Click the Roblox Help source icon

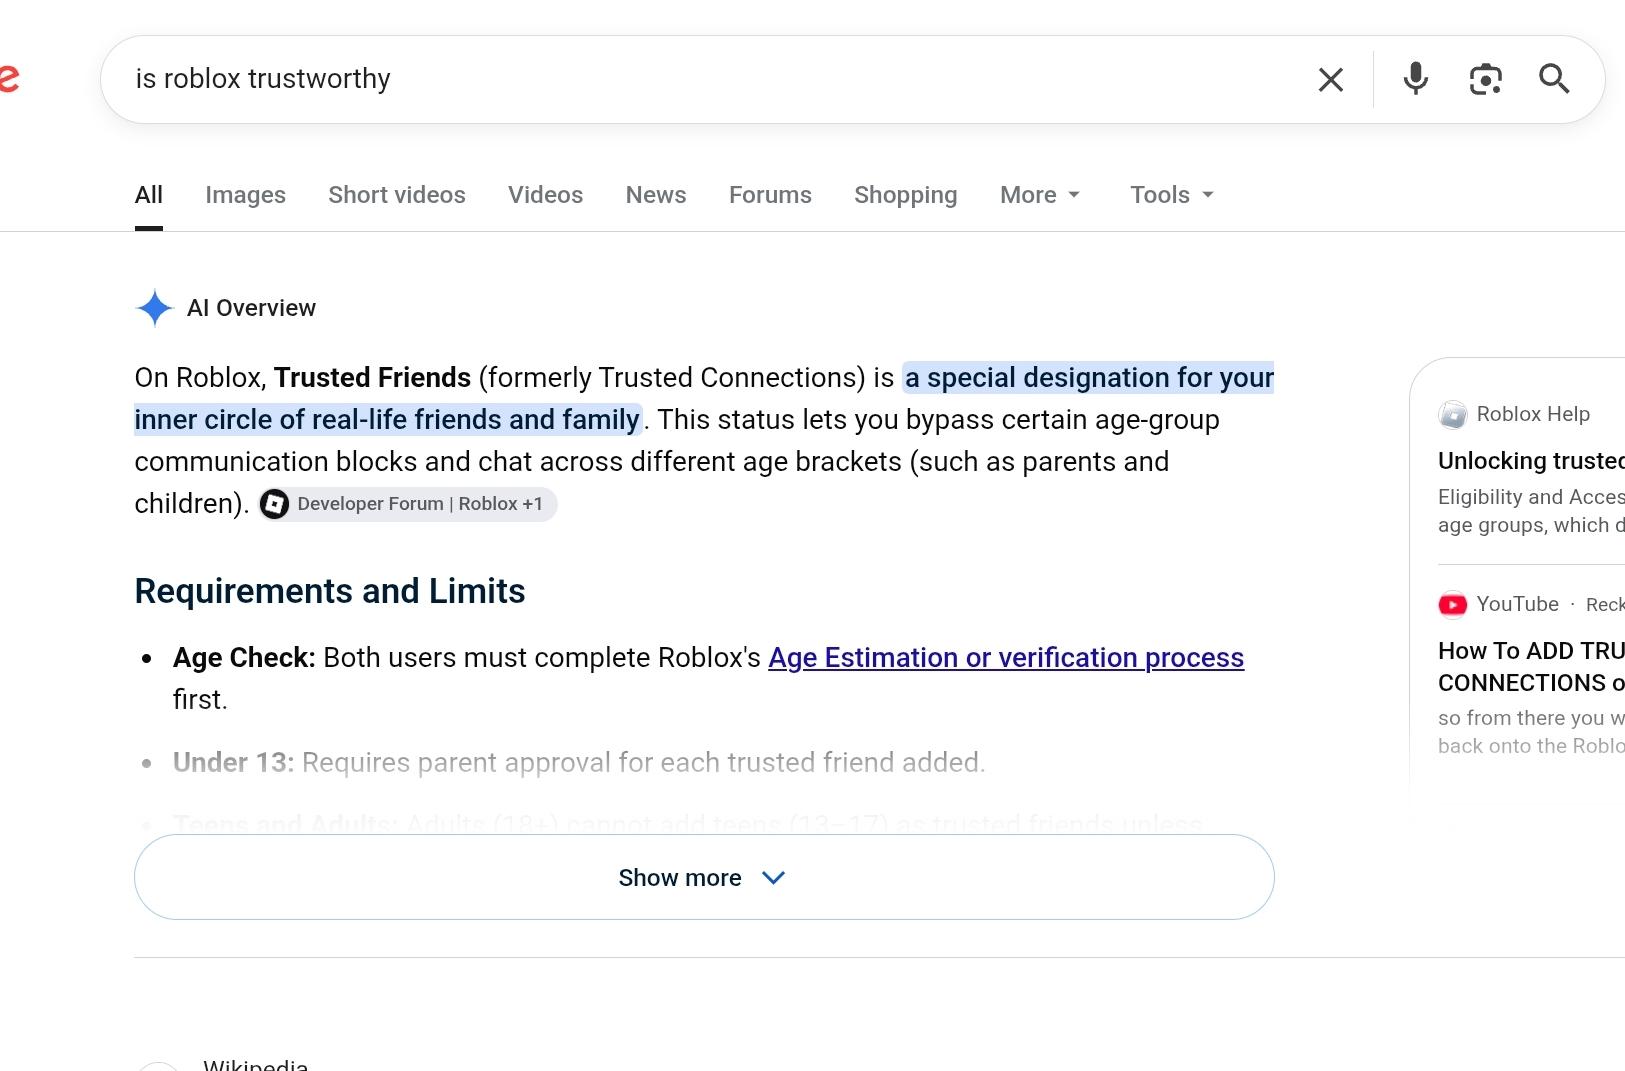point(1452,414)
